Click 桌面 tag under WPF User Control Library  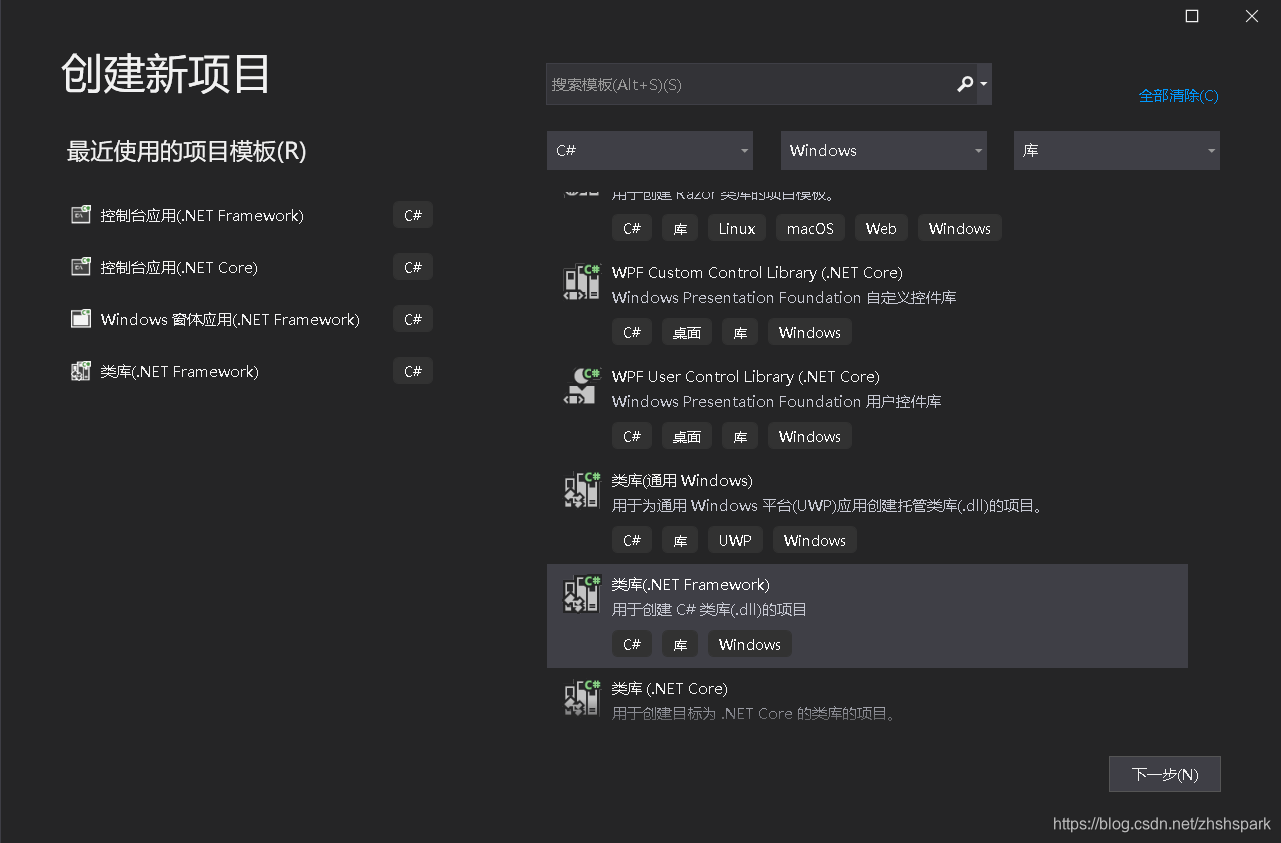687,436
